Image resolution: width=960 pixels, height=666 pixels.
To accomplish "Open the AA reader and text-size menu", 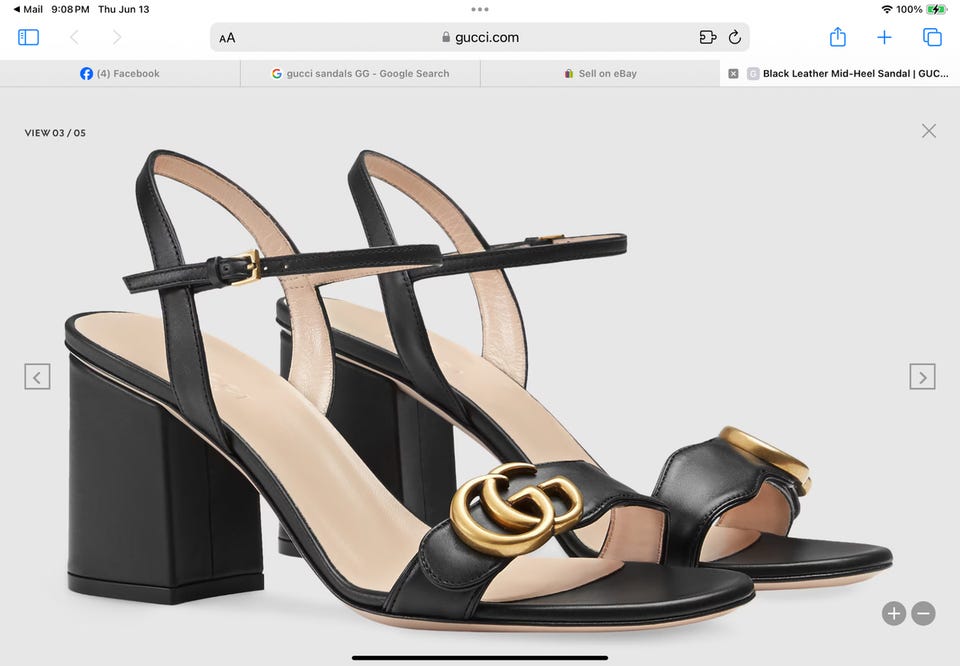I will tap(227, 38).
